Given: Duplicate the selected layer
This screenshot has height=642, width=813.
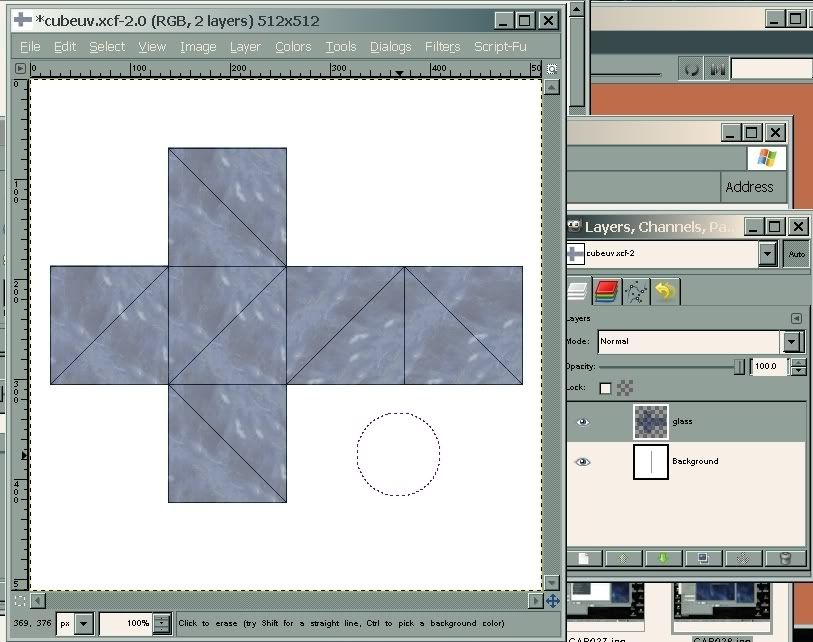Looking at the screenshot, I should tap(703, 558).
